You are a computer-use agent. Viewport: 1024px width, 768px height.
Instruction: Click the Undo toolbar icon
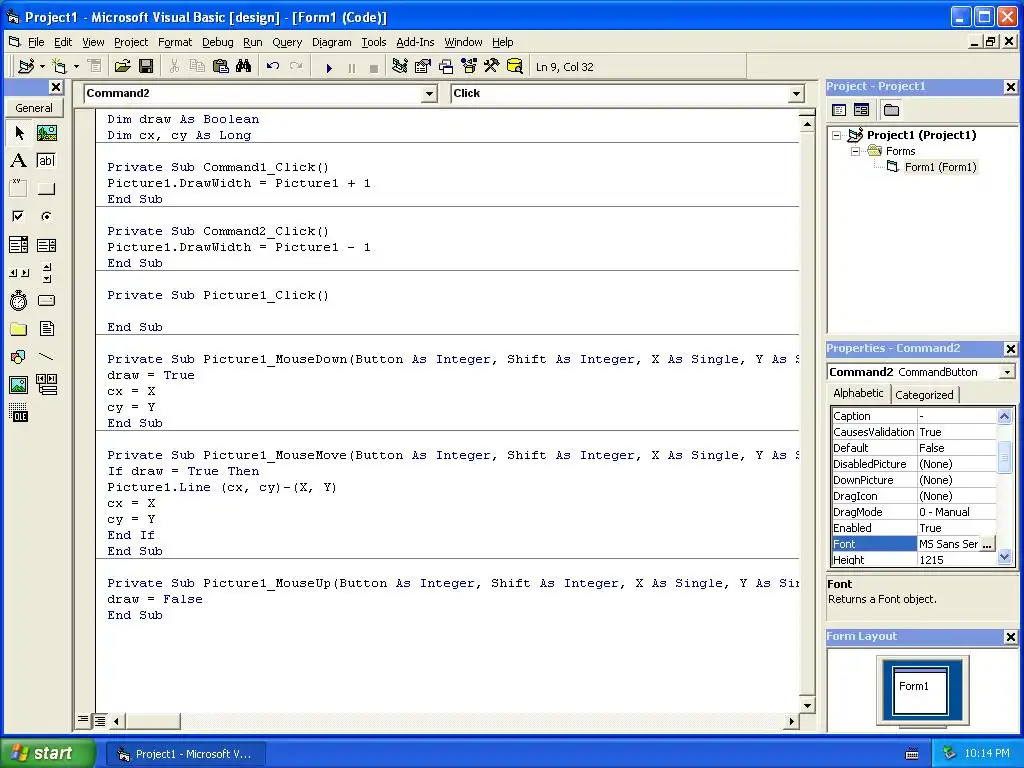tap(273, 67)
